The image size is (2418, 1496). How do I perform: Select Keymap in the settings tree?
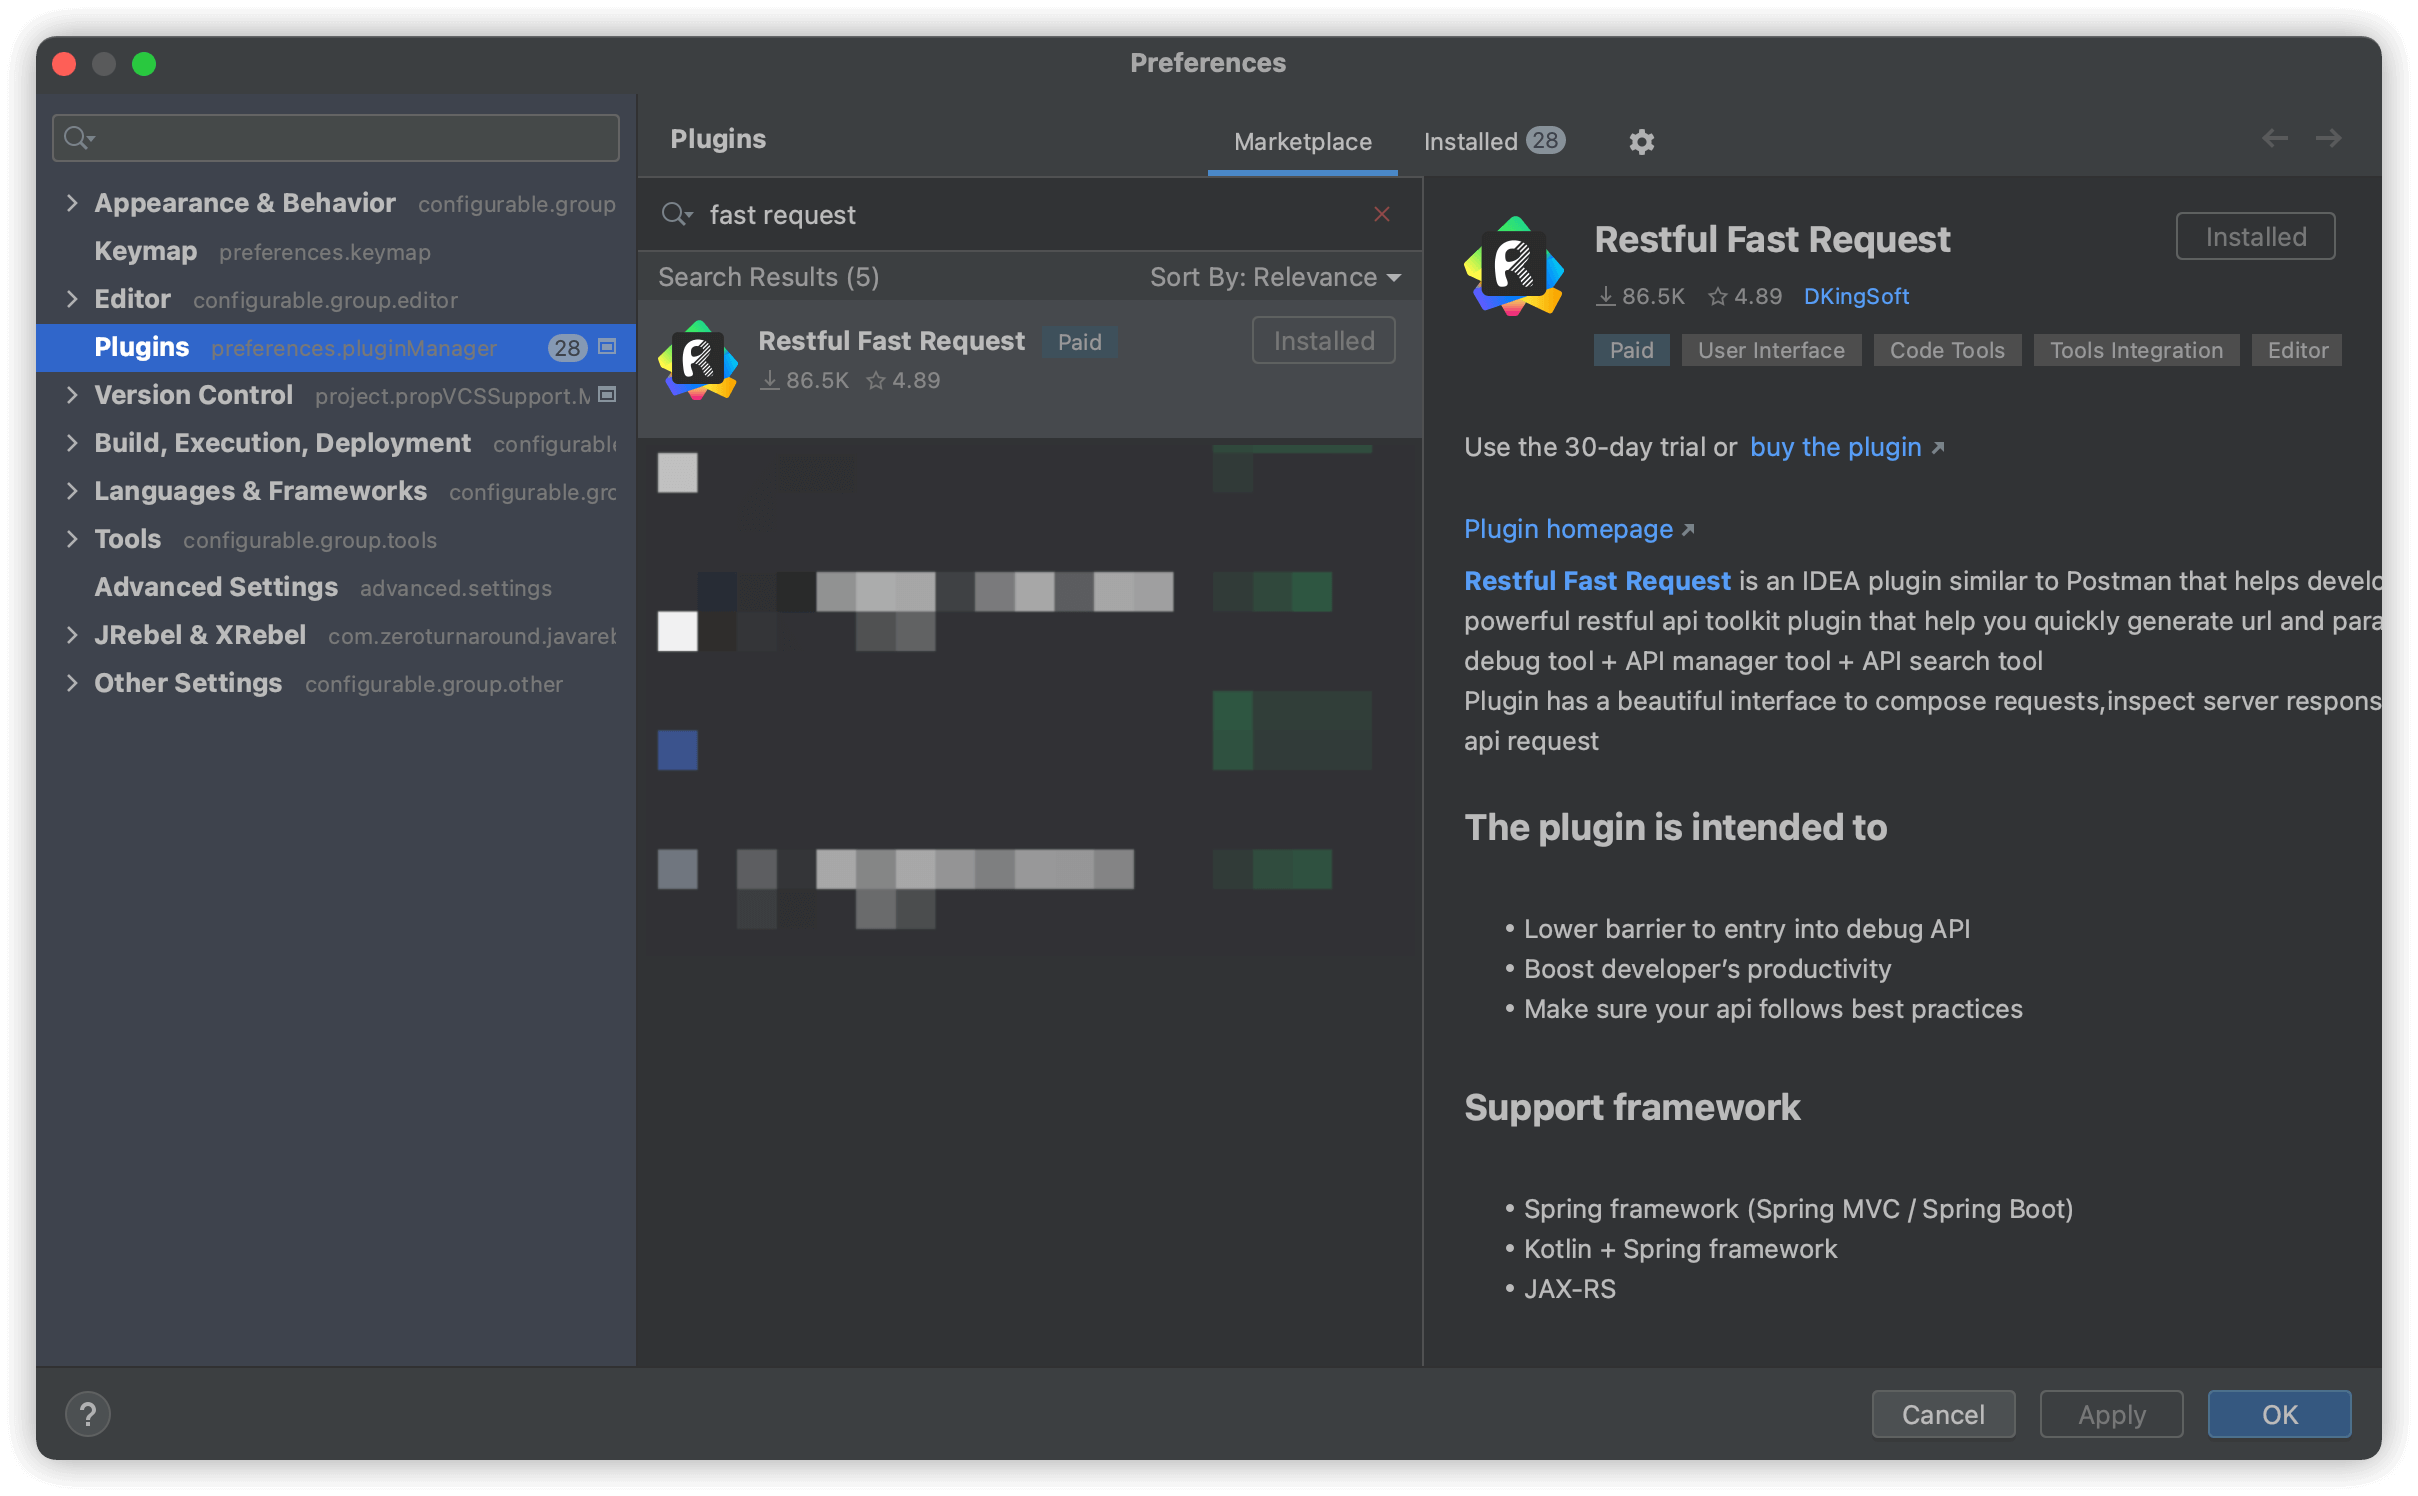[x=146, y=251]
